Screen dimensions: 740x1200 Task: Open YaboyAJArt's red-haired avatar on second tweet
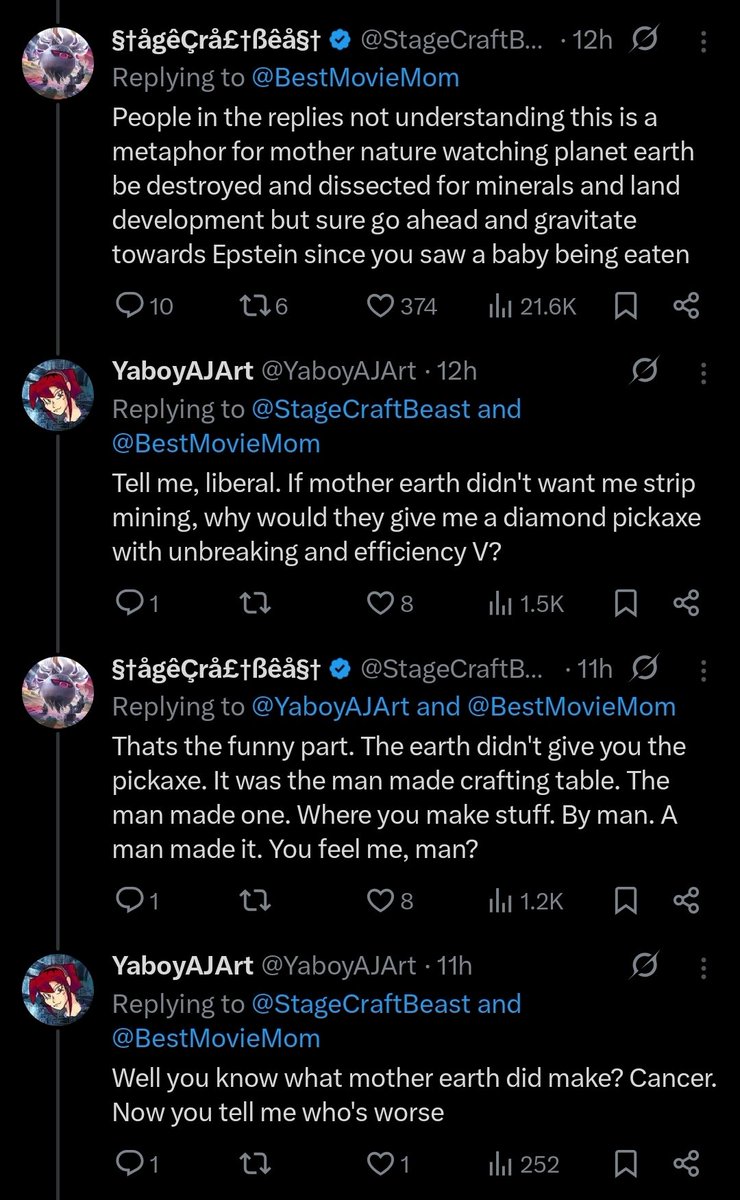click(x=58, y=394)
